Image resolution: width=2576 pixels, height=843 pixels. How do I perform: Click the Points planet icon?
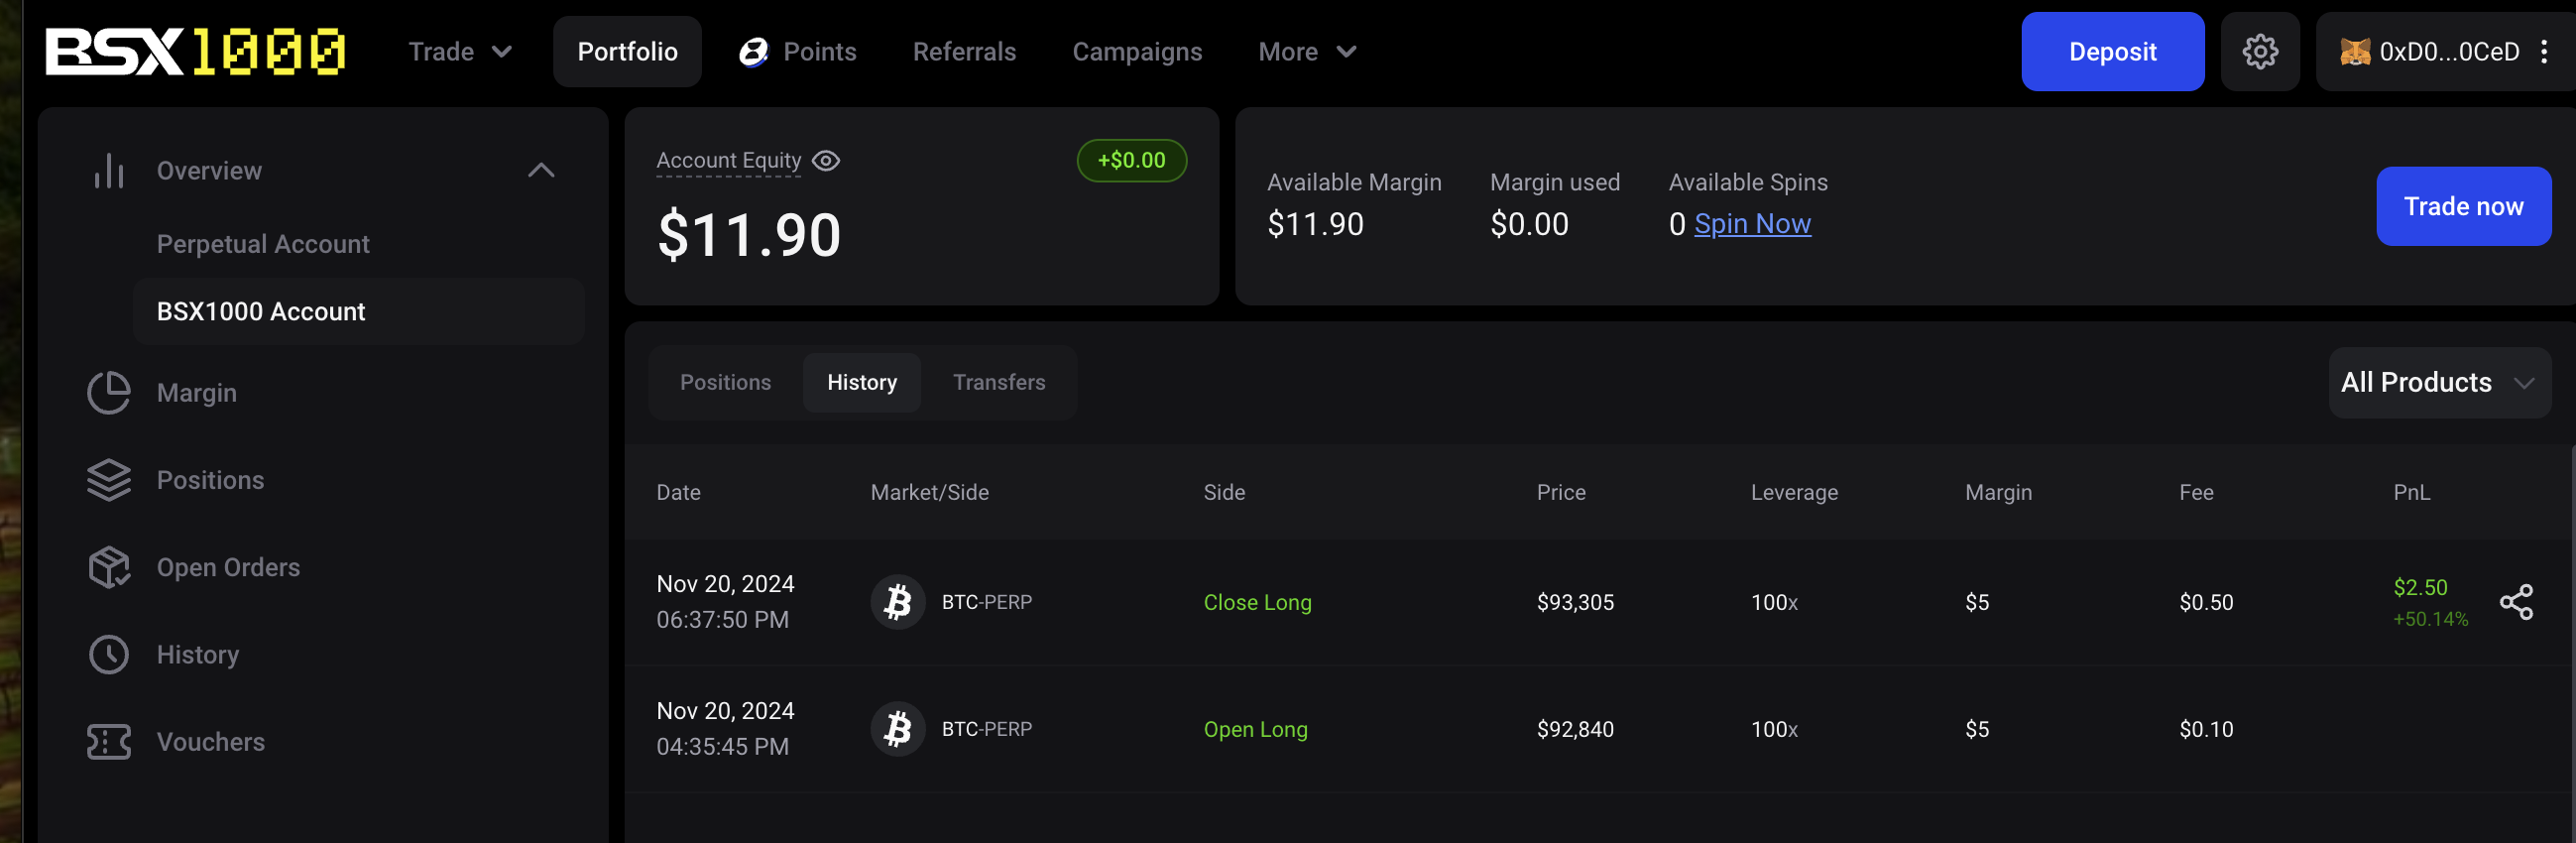coord(753,52)
